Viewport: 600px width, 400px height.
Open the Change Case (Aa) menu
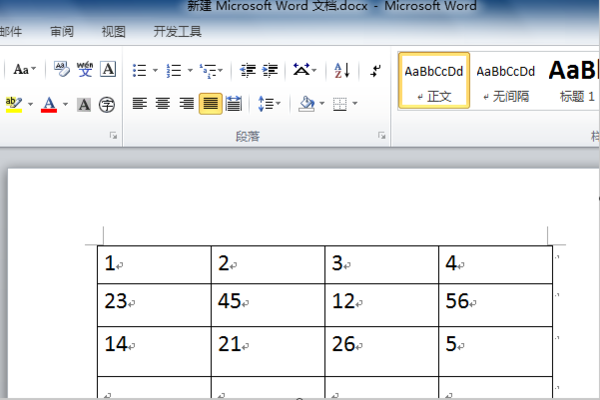(24, 70)
